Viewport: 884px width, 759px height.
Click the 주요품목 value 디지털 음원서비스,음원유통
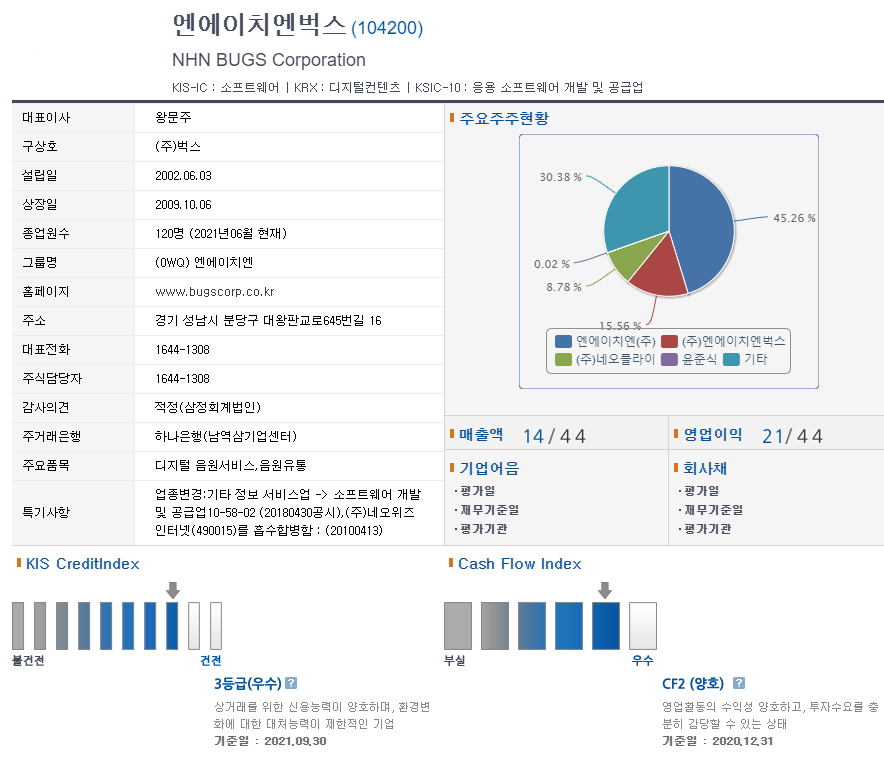coord(231,465)
